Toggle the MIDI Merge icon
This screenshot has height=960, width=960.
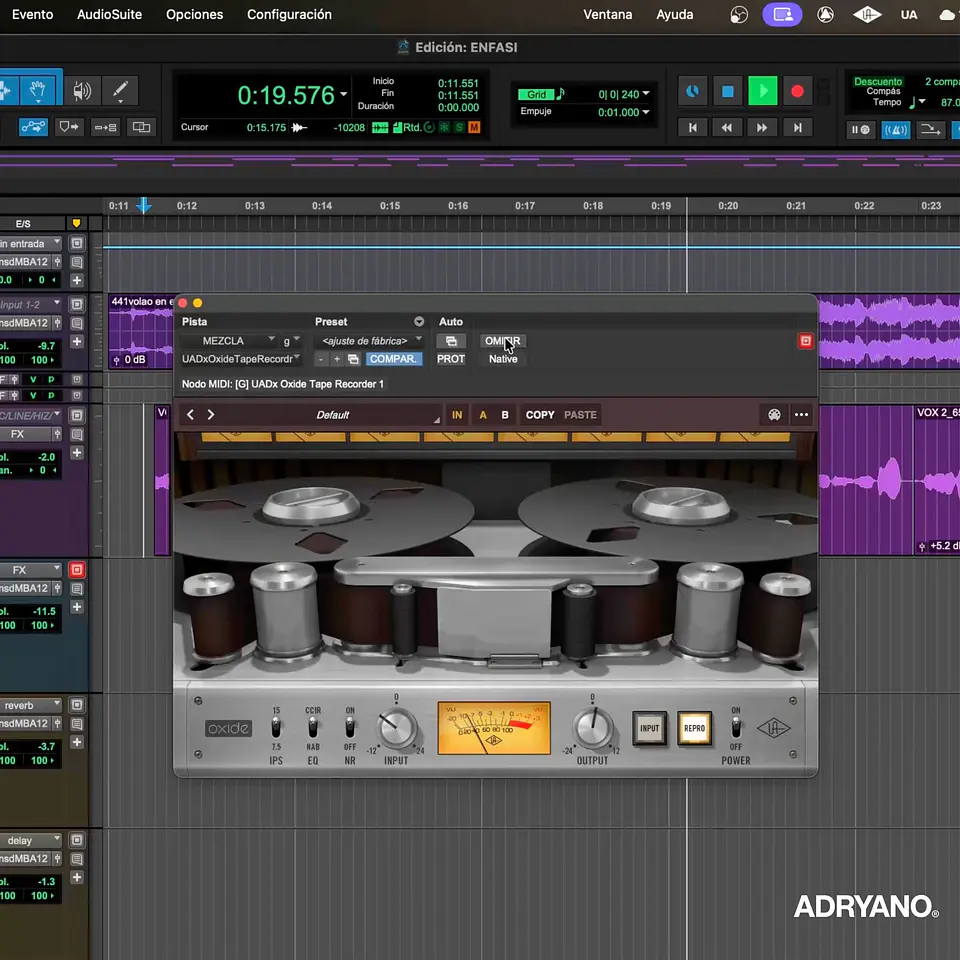click(930, 130)
